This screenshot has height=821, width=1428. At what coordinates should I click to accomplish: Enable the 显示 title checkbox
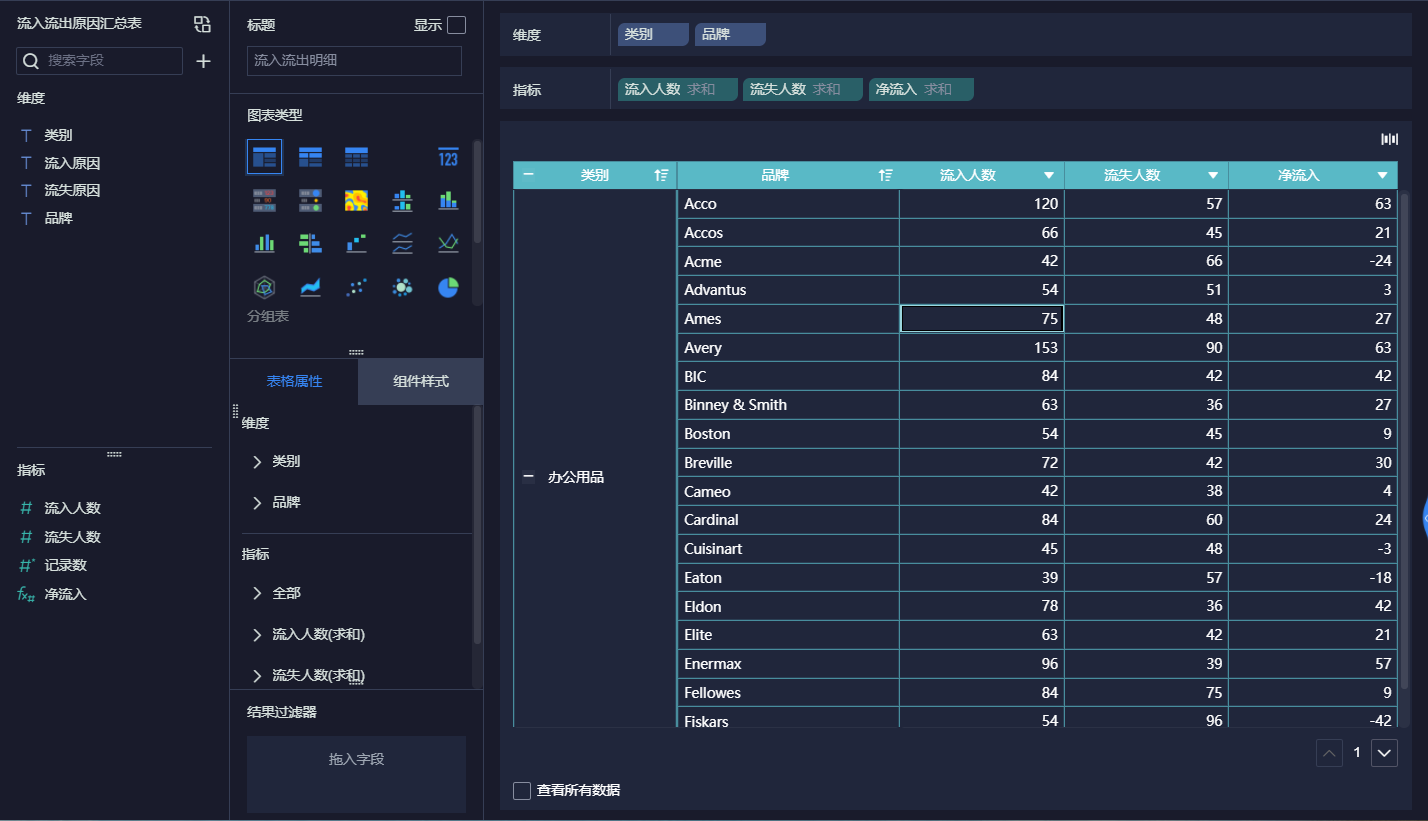(456, 25)
